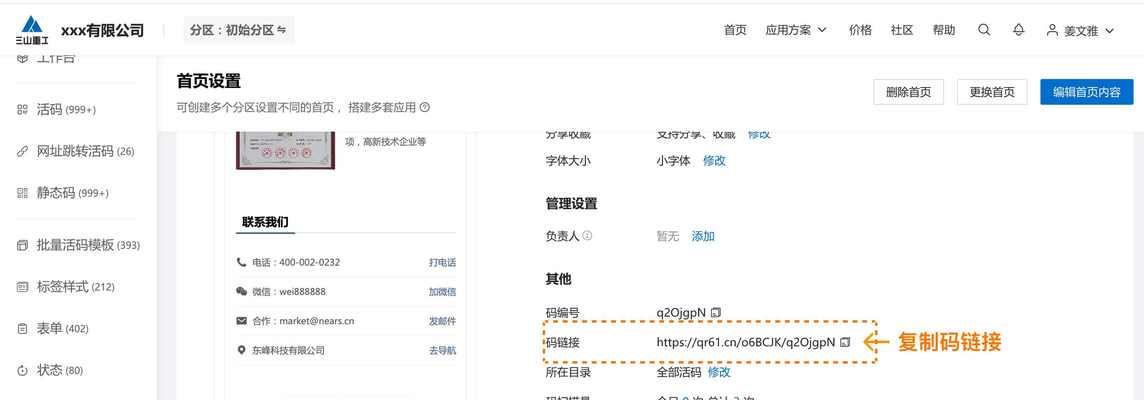This screenshot has width=1144, height=400.
Task: Click help question mark beside 搭建多套应用
Action: tap(425, 107)
